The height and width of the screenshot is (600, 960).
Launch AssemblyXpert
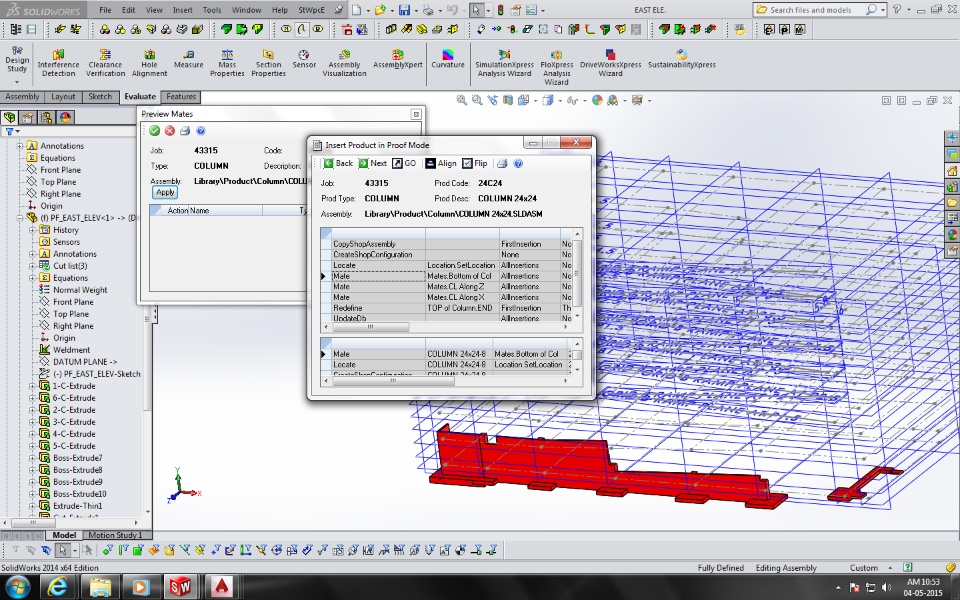(x=398, y=59)
